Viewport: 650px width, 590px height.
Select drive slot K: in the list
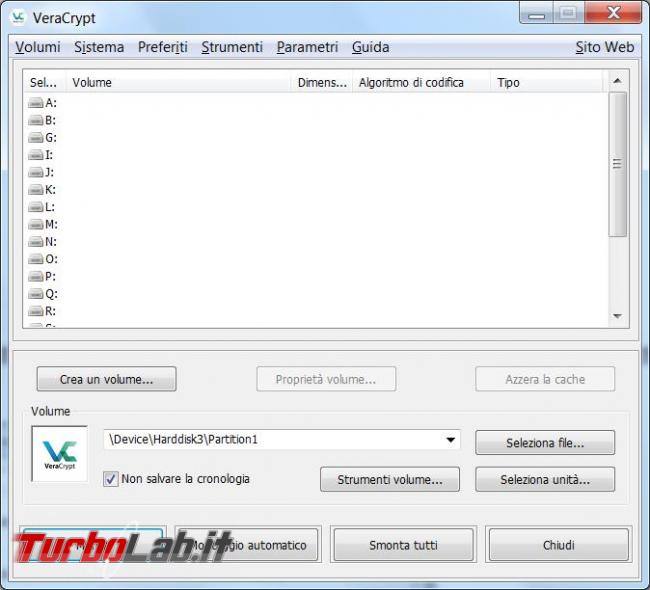[x=43, y=189]
